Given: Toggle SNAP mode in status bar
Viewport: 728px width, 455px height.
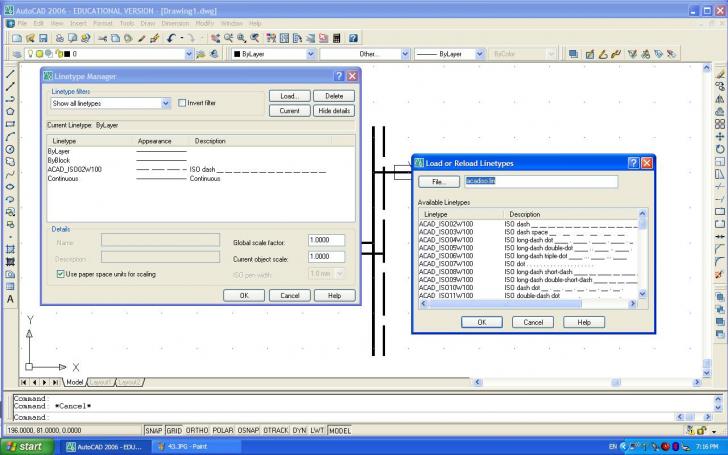Looking at the screenshot, I should (x=153, y=431).
